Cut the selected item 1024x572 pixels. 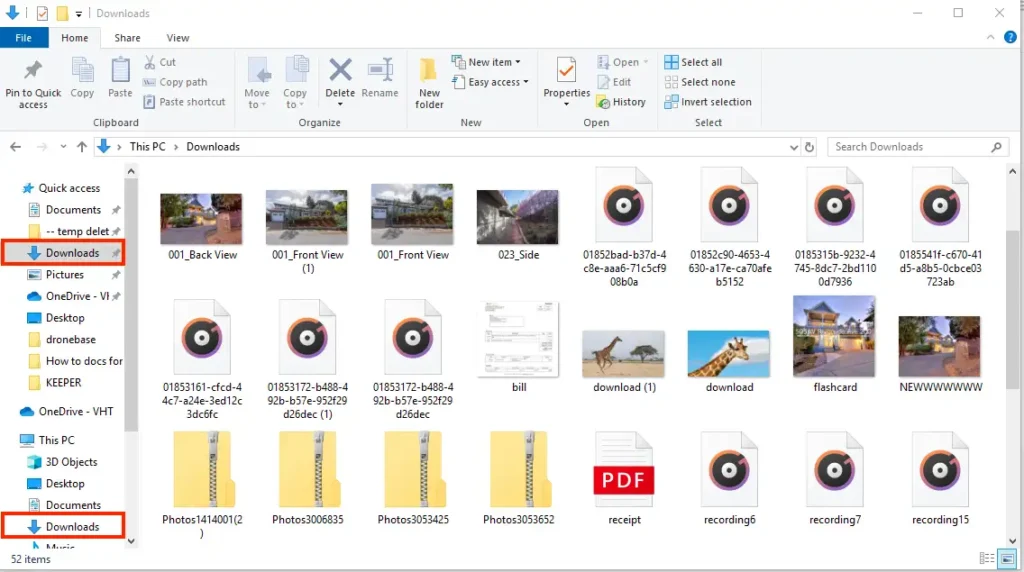pyautogui.click(x=160, y=62)
